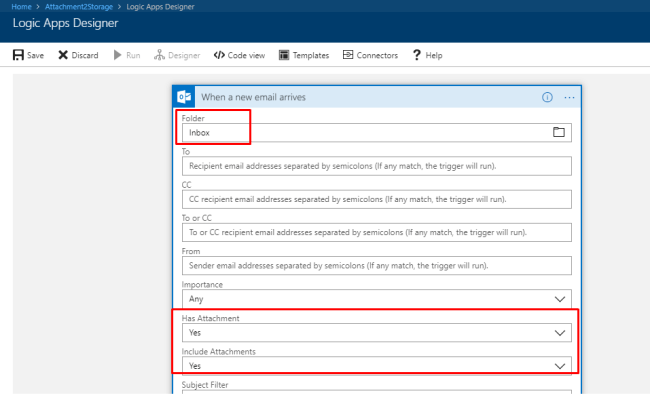Open trigger info circle icon
Screen dimensions: 650x404
pos(547,97)
